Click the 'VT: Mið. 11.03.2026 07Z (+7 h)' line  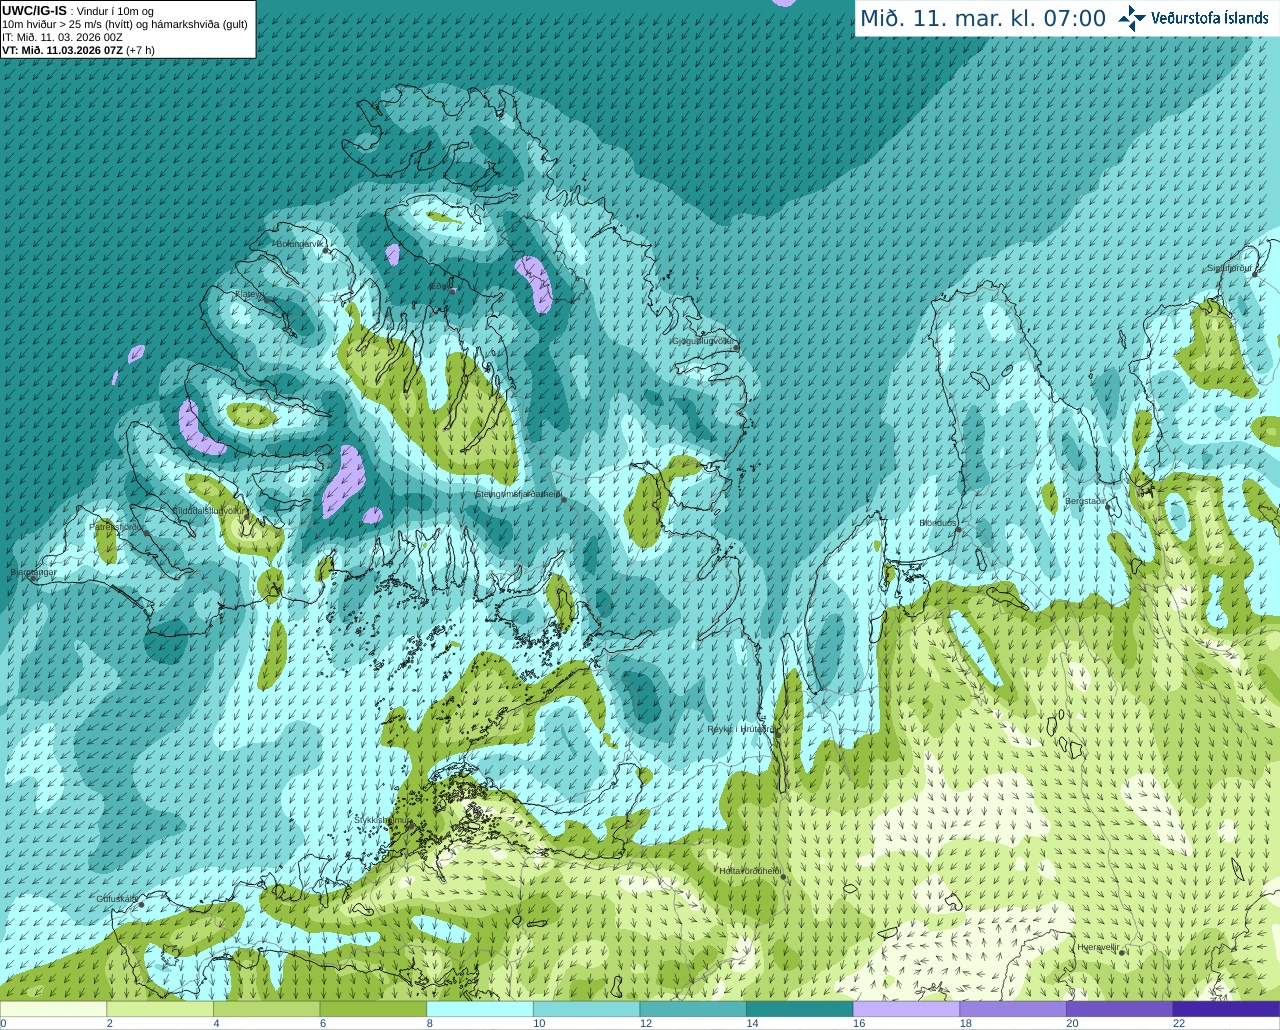pos(78,50)
